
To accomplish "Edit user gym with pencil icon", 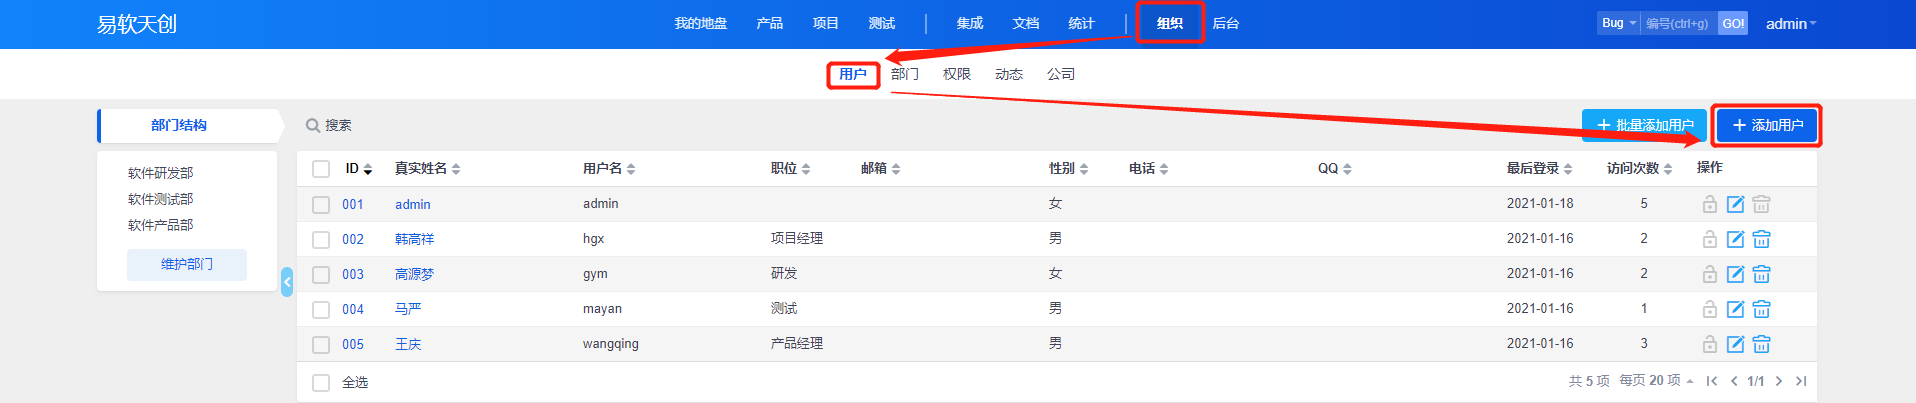I will point(1736,274).
